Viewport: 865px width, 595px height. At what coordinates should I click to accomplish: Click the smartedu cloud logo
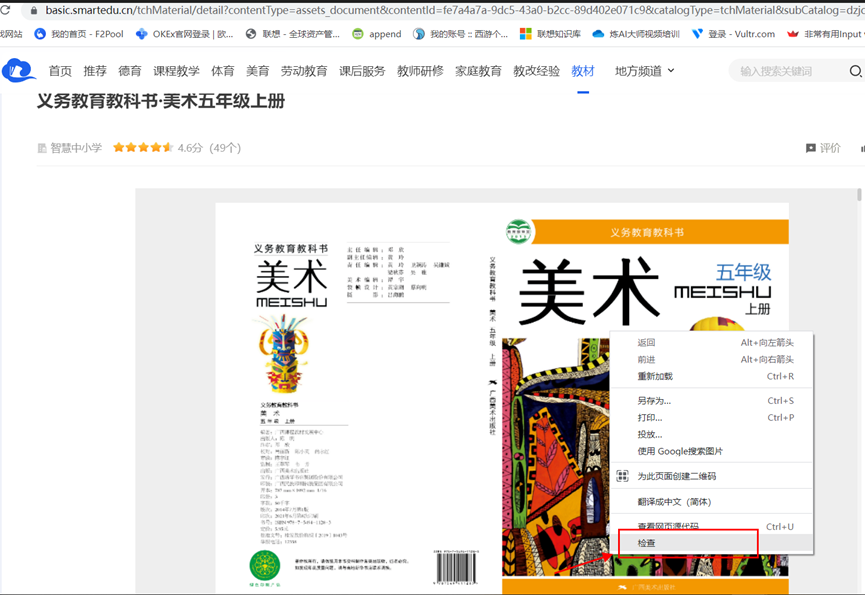18,71
